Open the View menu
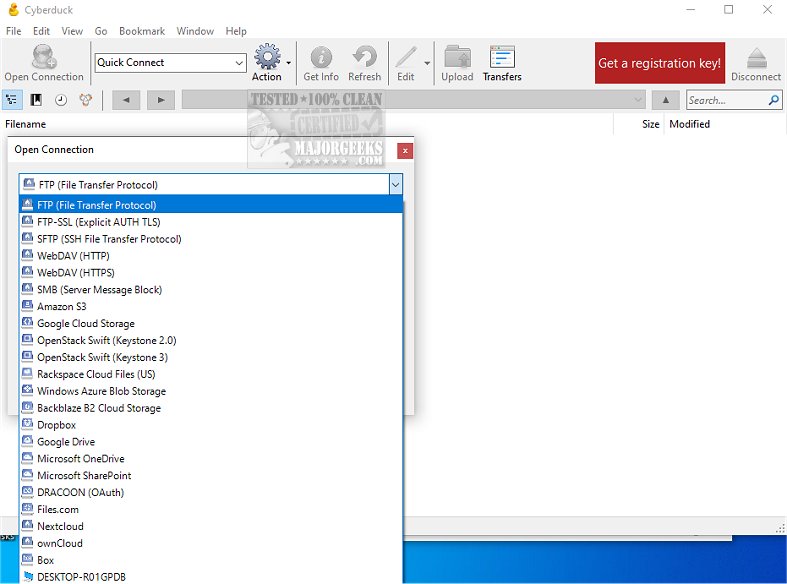 [x=72, y=31]
